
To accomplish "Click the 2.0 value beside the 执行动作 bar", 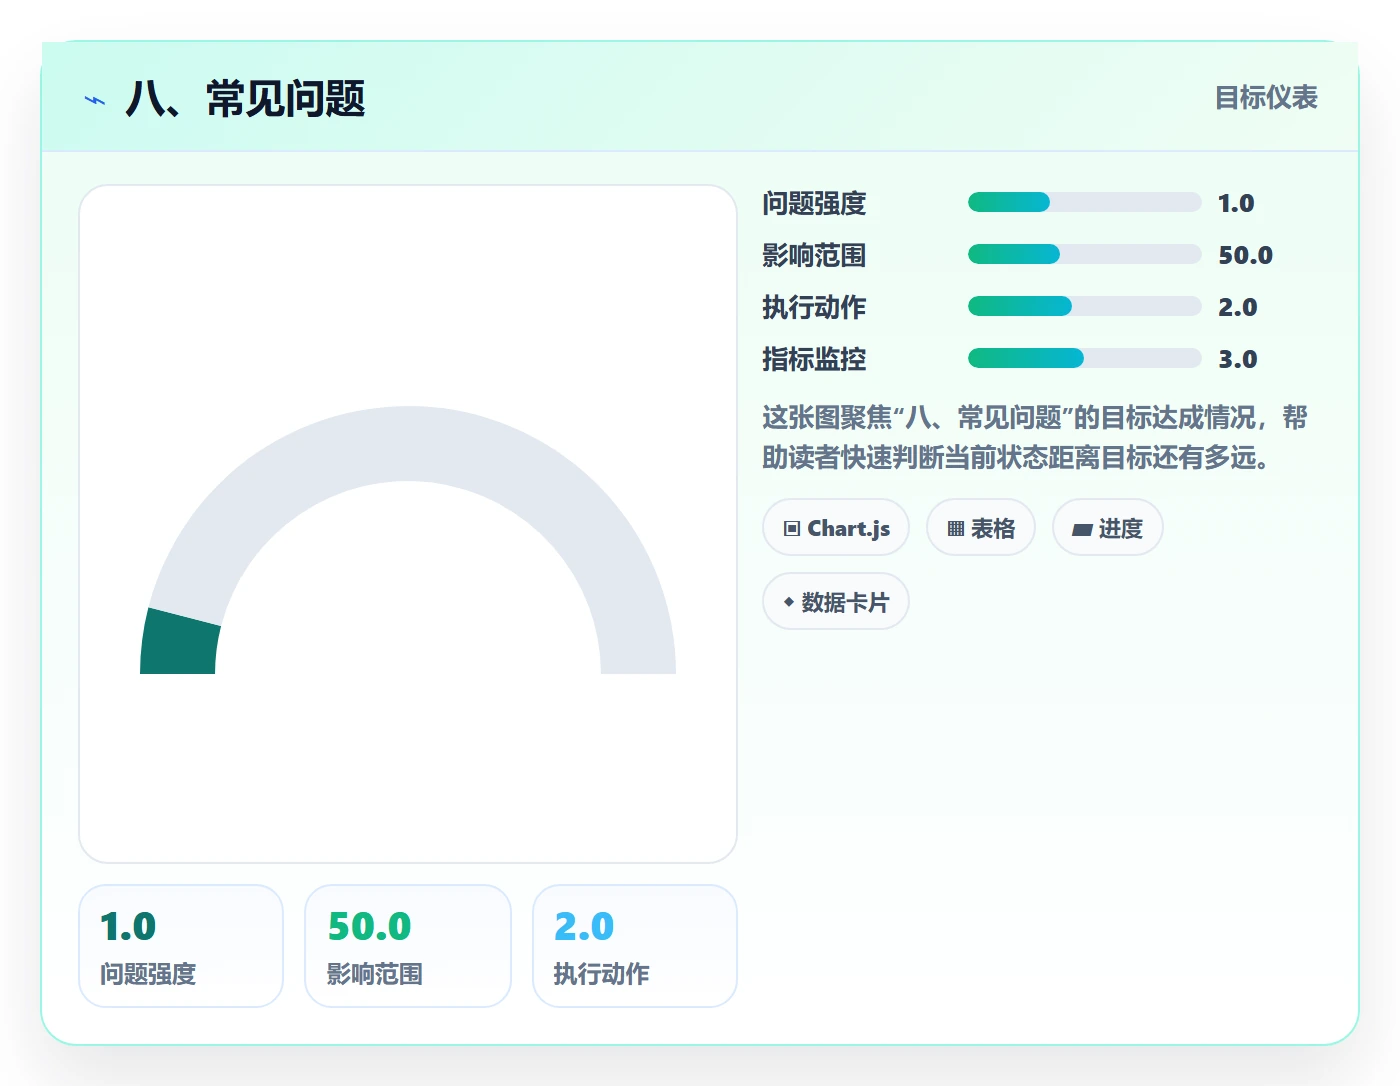I will (1237, 307).
